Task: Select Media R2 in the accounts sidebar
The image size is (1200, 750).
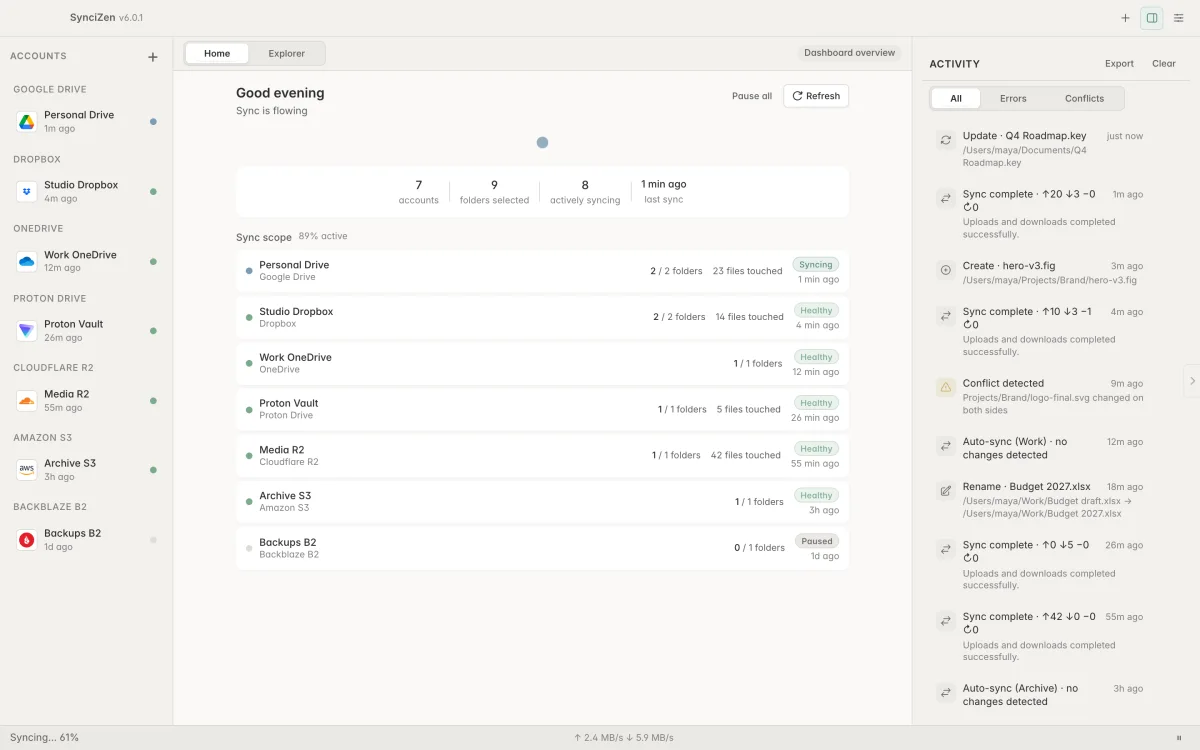Action: tap(86, 401)
